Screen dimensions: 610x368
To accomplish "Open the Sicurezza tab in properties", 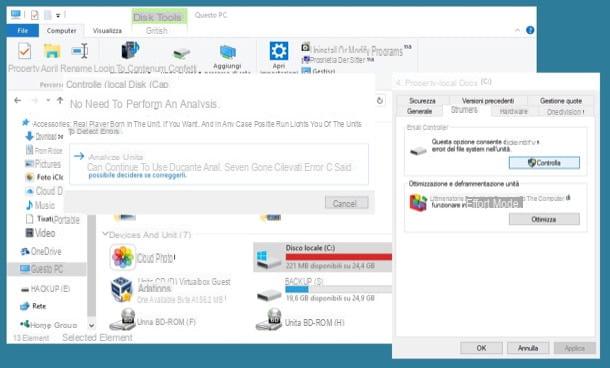I will 422,101.
